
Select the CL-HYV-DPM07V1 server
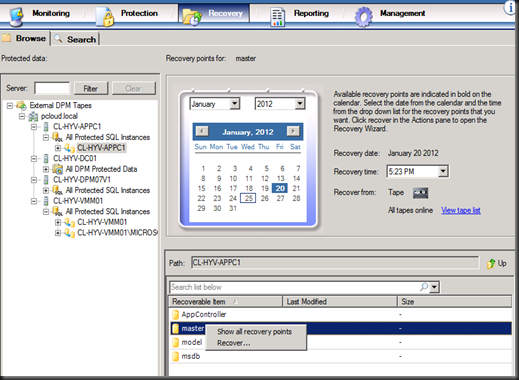pos(82,180)
